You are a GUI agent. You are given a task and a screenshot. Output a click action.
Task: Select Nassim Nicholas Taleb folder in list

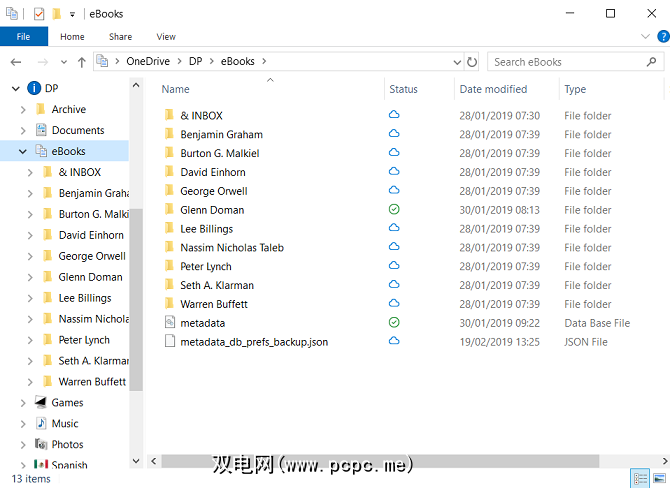click(231, 248)
